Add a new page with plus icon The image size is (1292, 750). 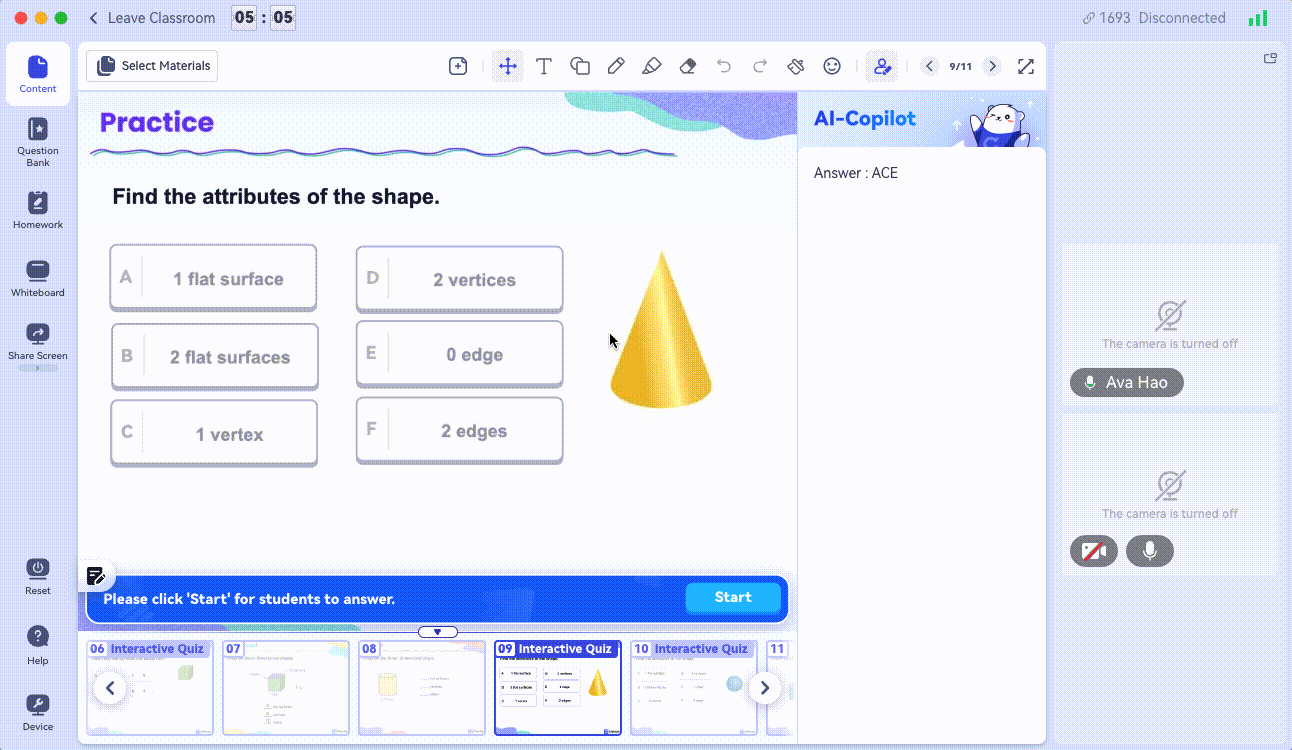[458, 66]
